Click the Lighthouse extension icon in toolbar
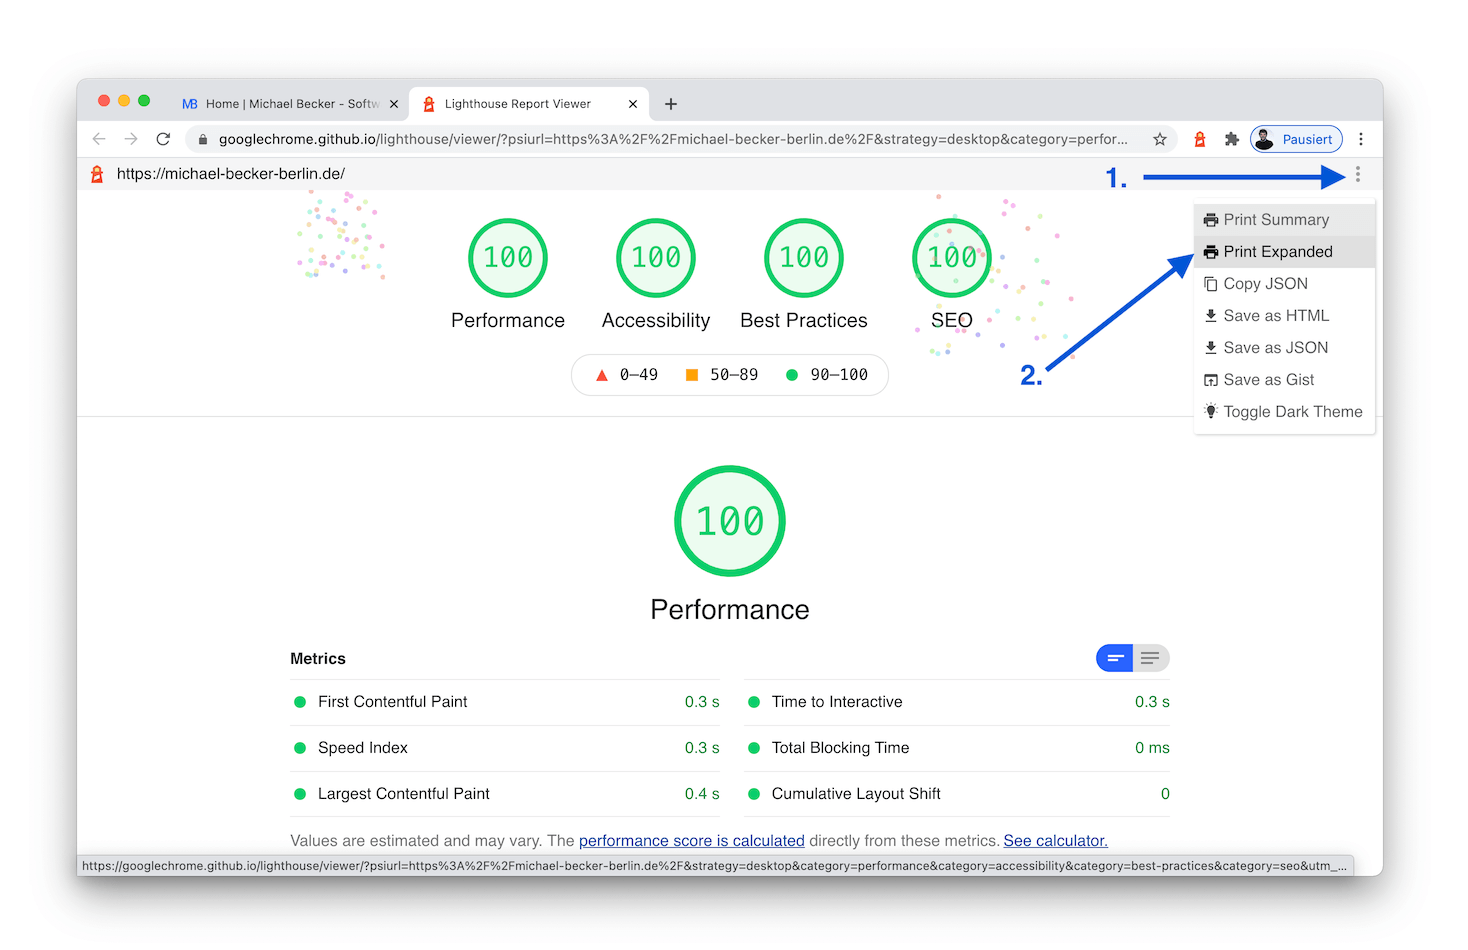The image size is (1468, 950). click(1200, 139)
